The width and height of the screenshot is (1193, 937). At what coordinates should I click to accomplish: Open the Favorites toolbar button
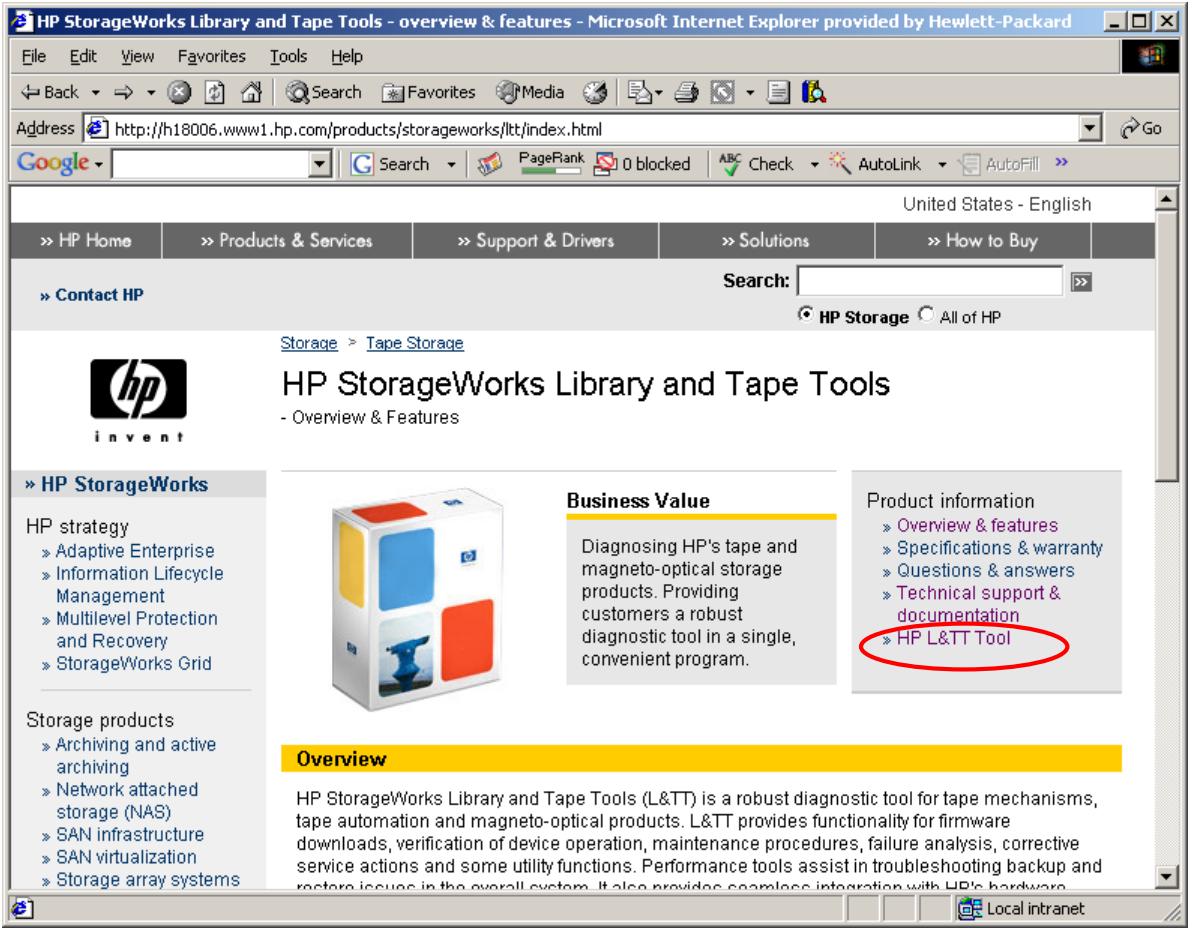(x=429, y=93)
